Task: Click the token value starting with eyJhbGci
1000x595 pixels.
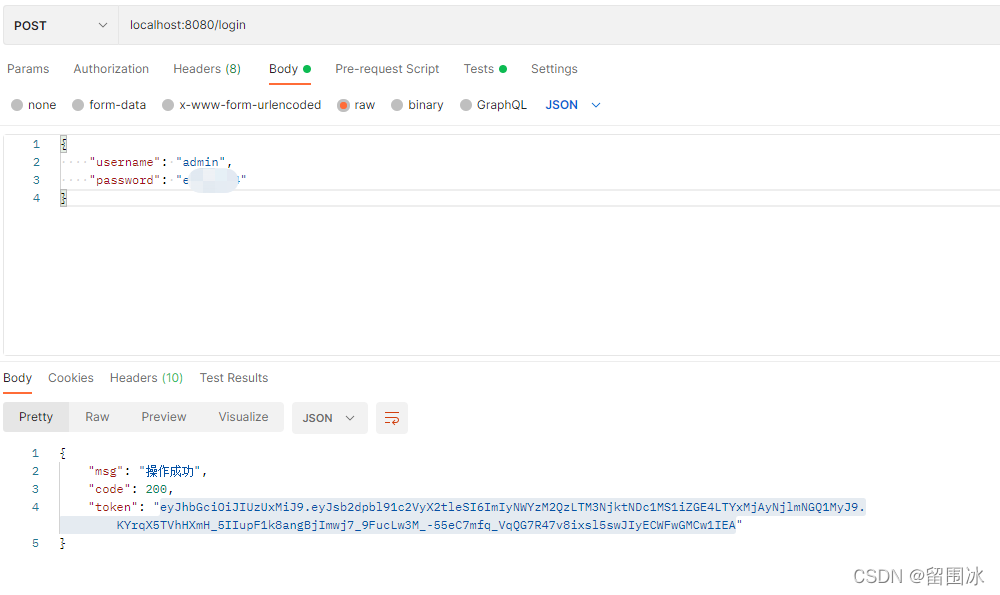Action: tap(512, 507)
